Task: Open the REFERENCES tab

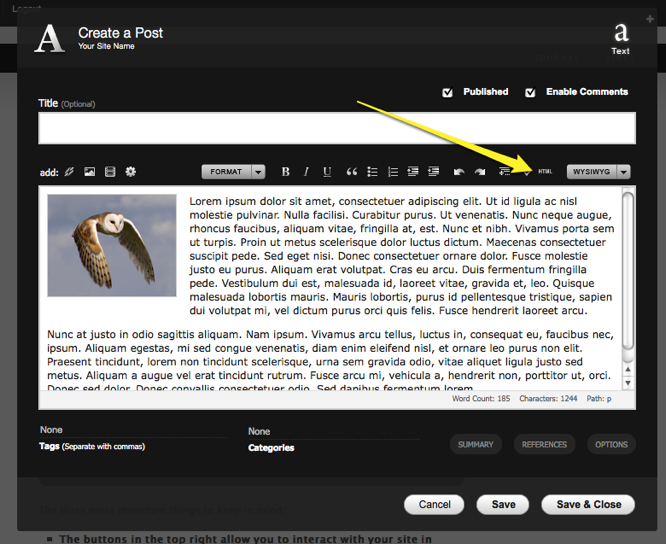Action: [x=544, y=444]
